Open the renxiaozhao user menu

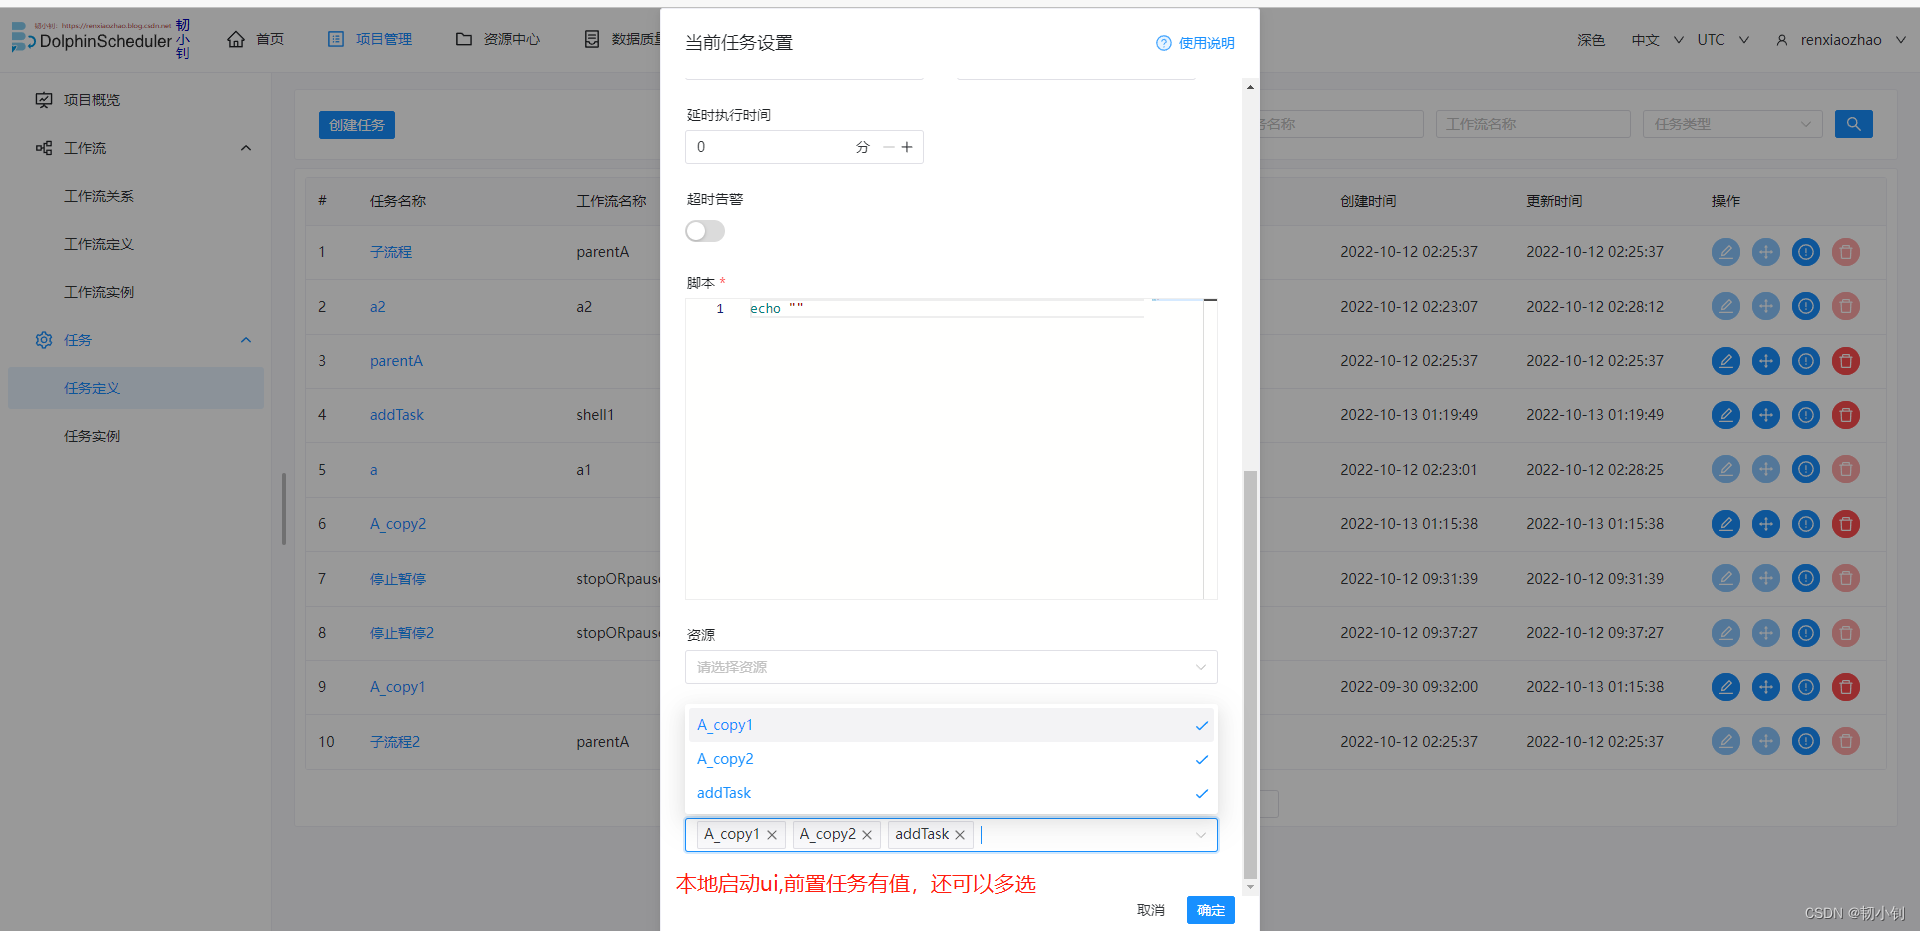tap(1841, 40)
